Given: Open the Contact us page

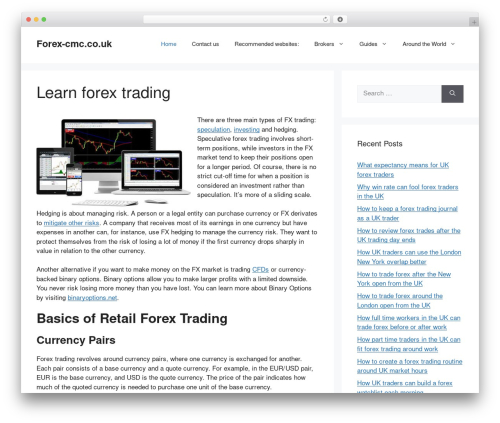Looking at the screenshot, I should [x=205, y=44].
